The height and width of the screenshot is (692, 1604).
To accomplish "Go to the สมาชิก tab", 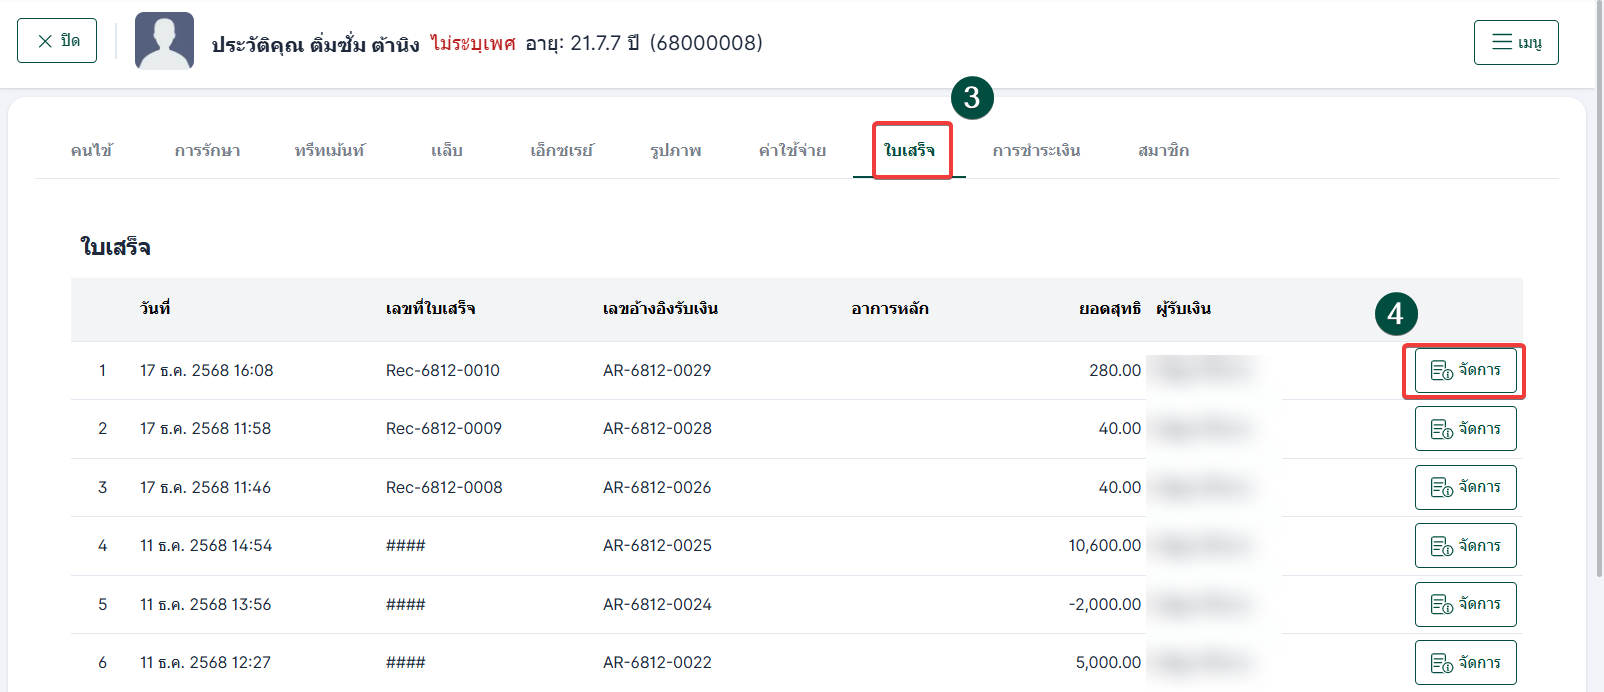I will pyautogui.click(x=1163, y=151).
